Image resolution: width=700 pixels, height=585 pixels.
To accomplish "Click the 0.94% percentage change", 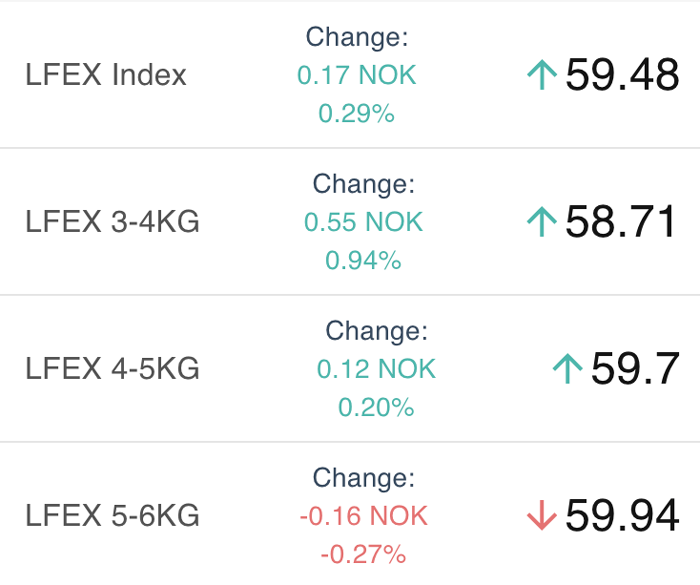I will pos(363,260).
